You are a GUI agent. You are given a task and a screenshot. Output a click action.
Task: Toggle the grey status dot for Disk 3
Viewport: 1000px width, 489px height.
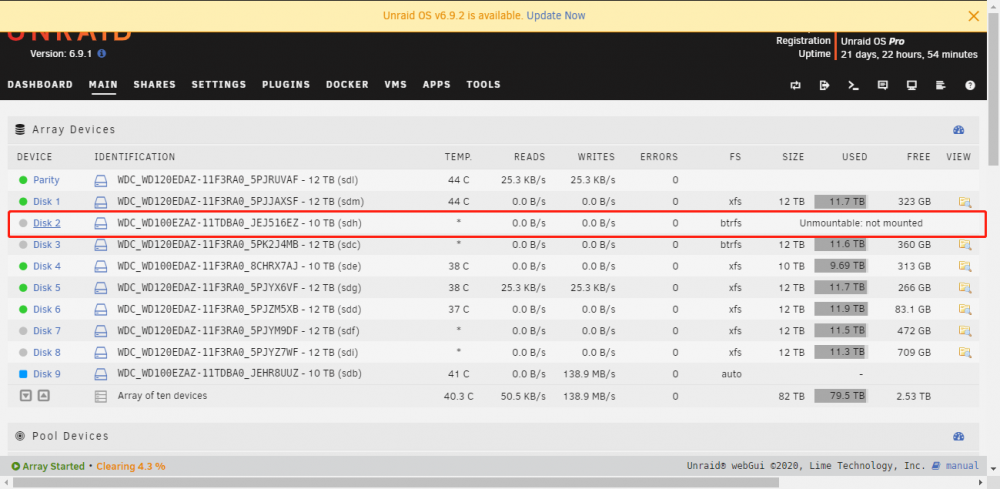tap(24, 245)
